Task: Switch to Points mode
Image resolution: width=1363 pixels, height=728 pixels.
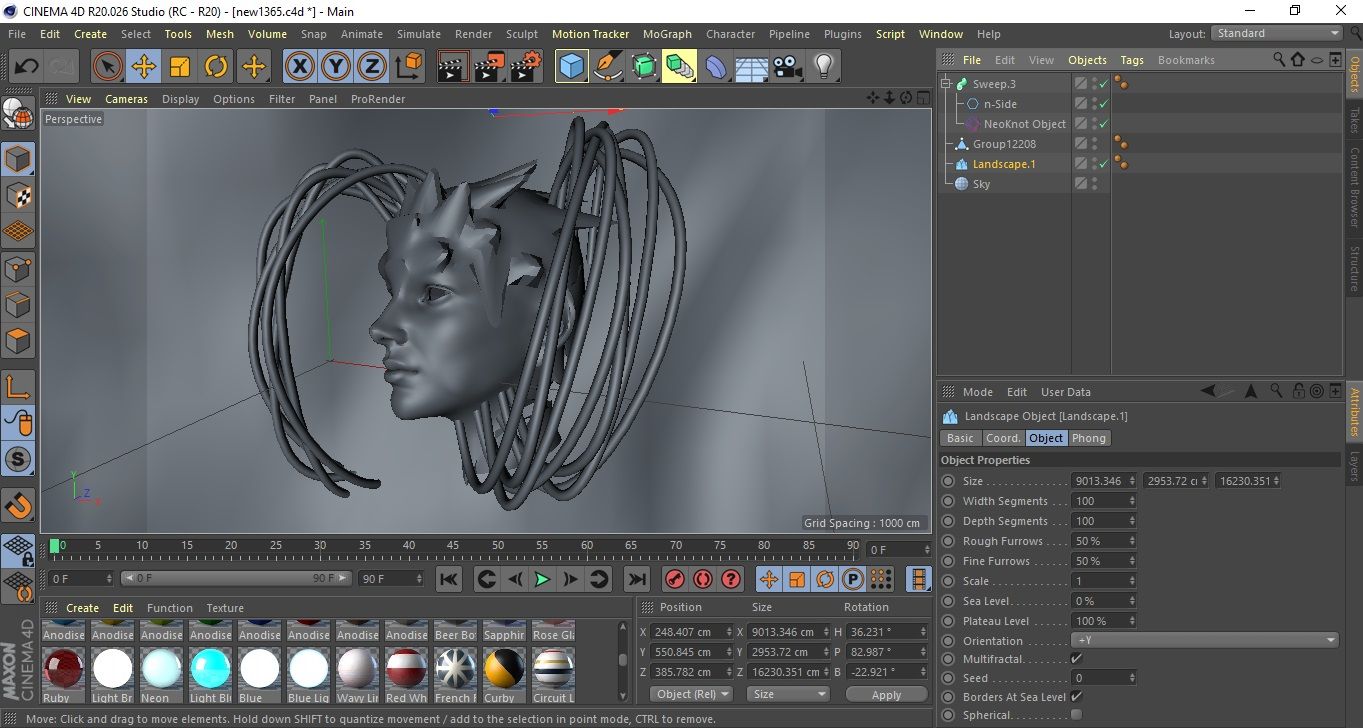Action: [x=18, y=269]
